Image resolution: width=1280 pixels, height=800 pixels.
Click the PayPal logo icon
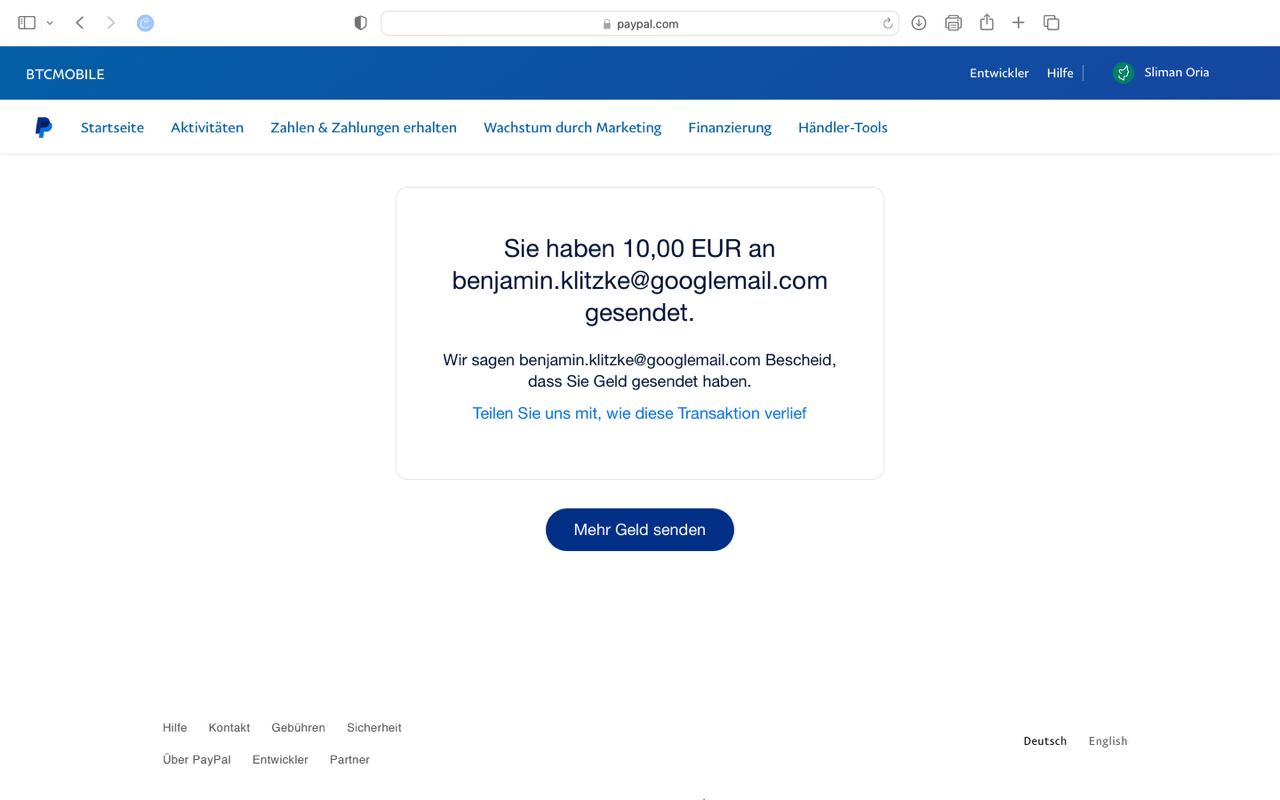43,127
